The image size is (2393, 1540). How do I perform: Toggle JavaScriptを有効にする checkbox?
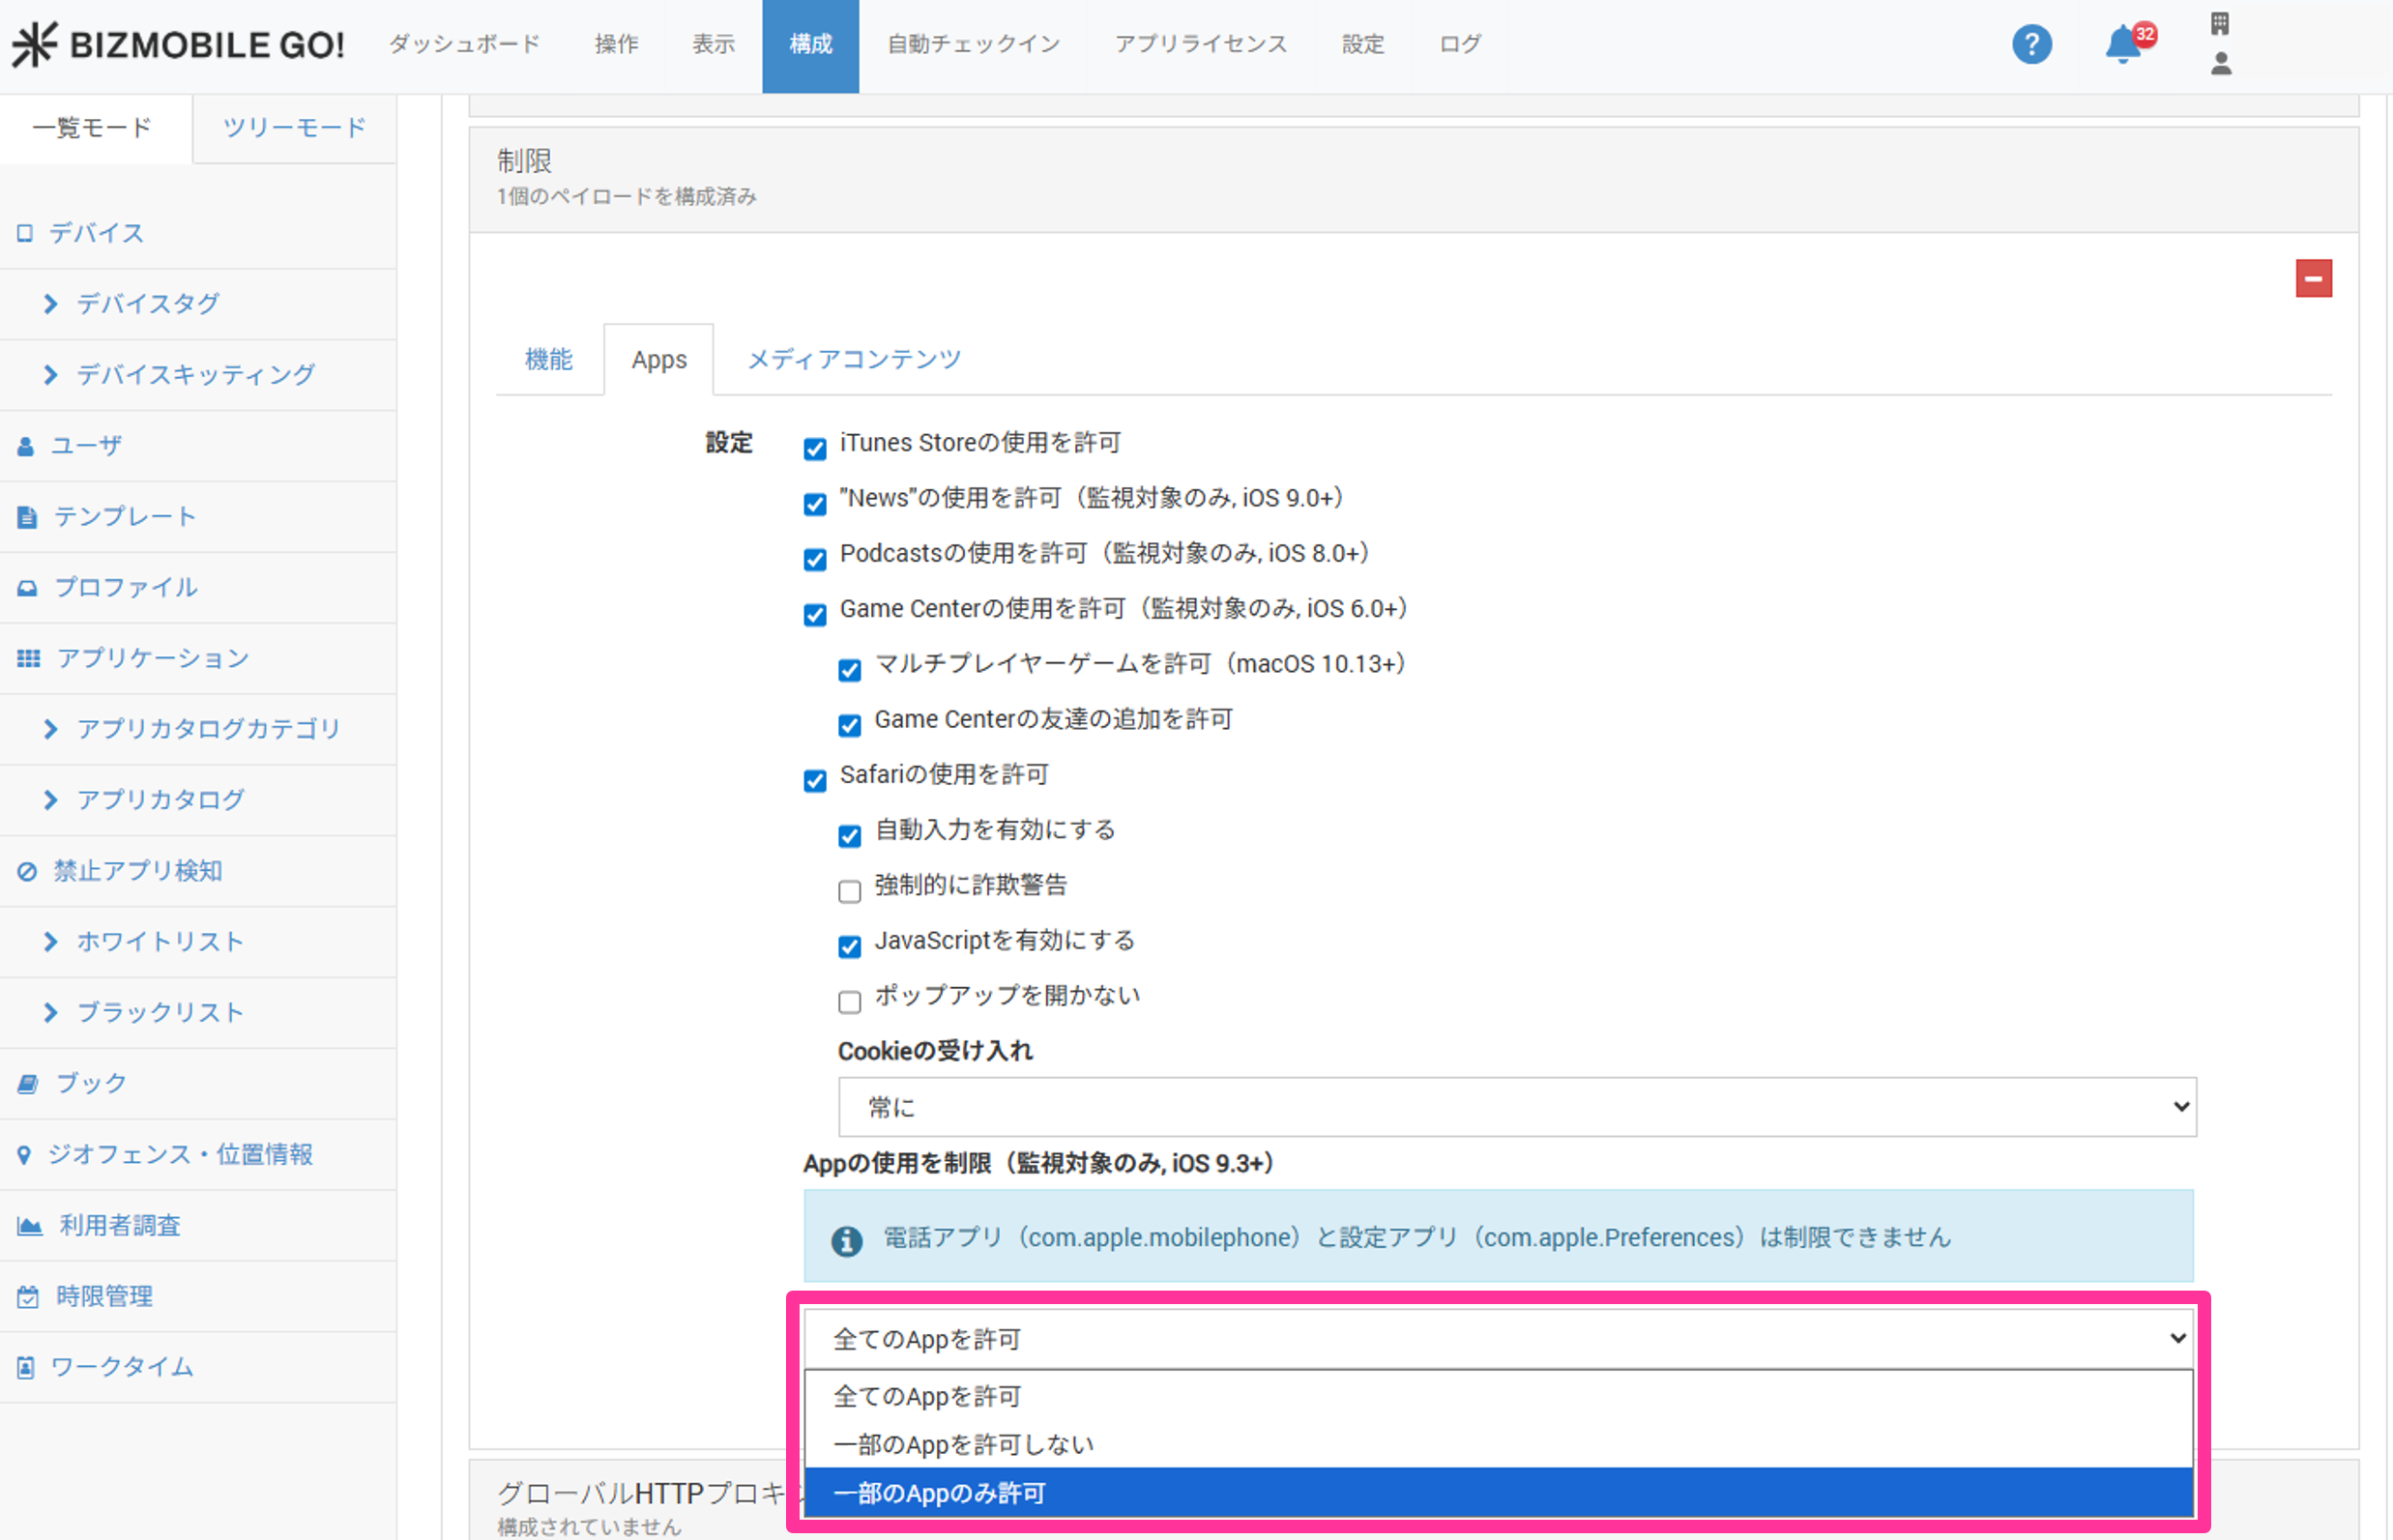coord(849,946)
